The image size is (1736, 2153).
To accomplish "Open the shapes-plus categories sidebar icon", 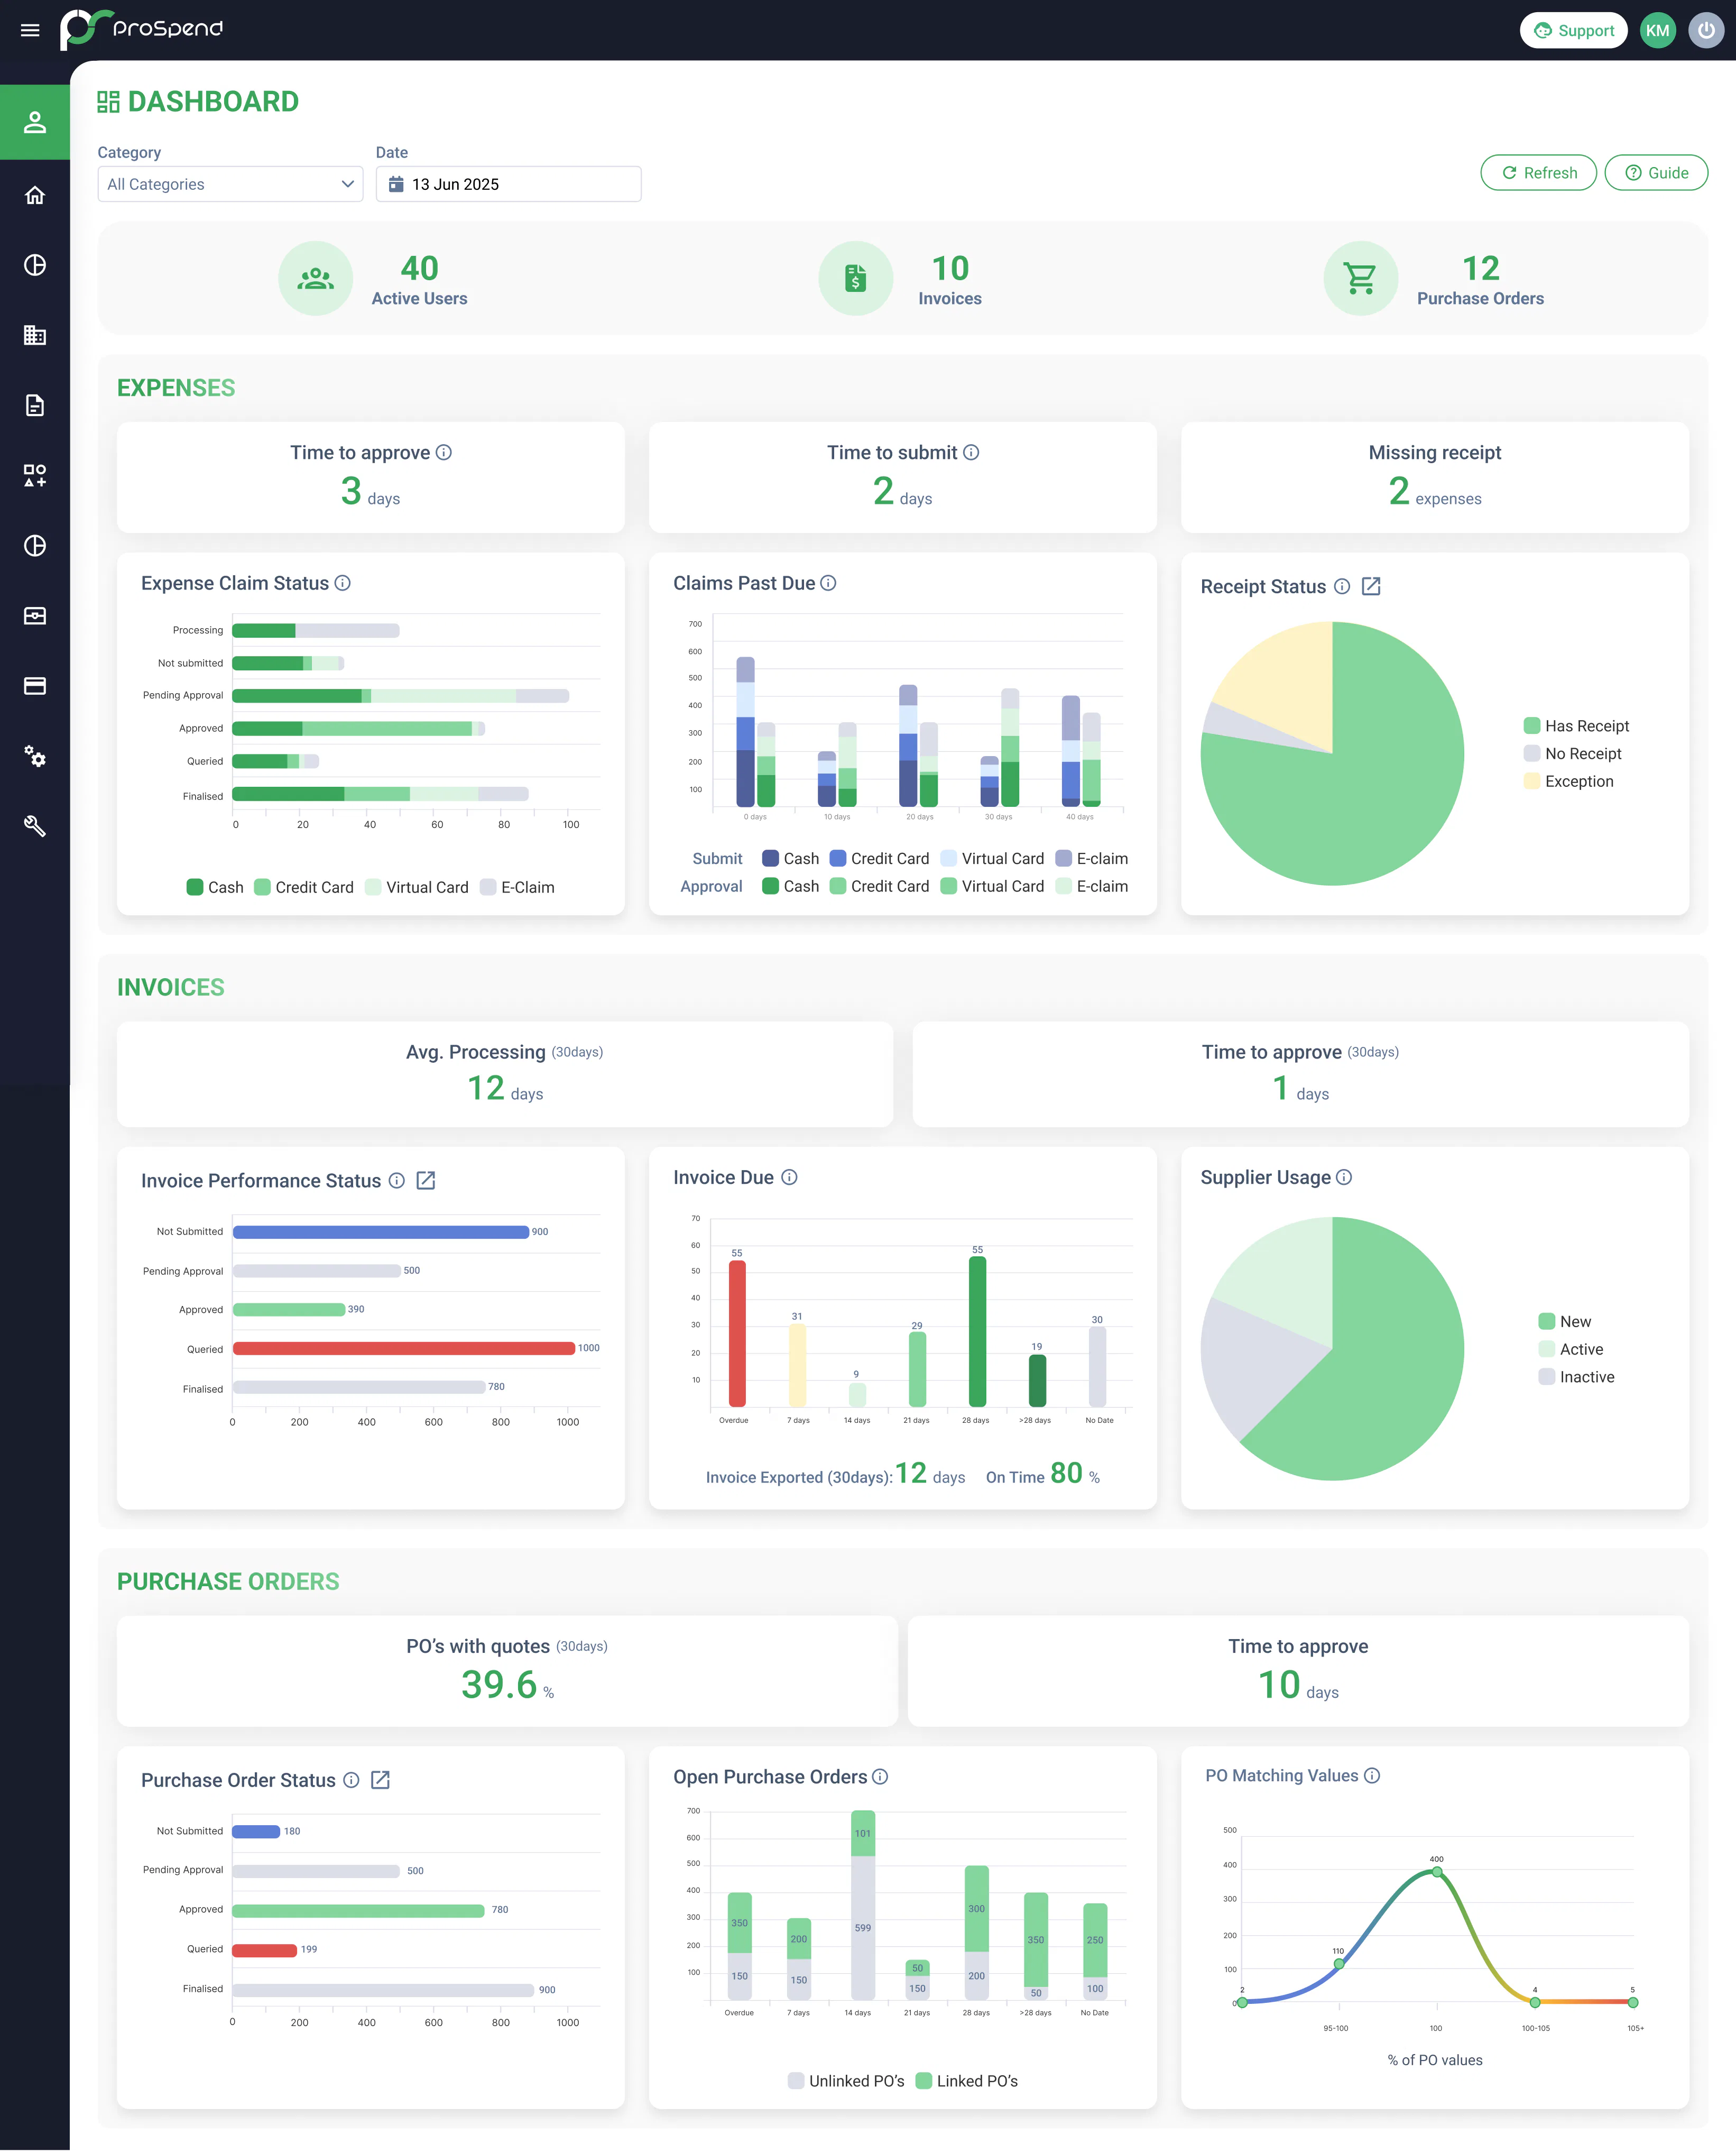I will pyautogui.click(x=35, y=475).
